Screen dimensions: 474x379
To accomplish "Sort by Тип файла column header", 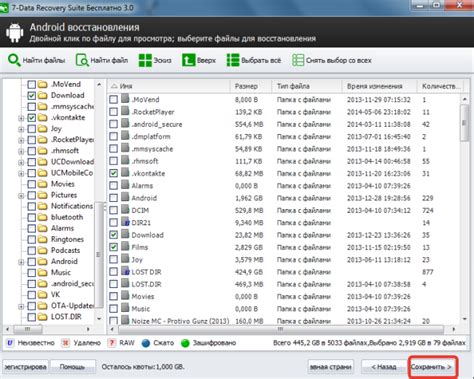I will 307,86.
